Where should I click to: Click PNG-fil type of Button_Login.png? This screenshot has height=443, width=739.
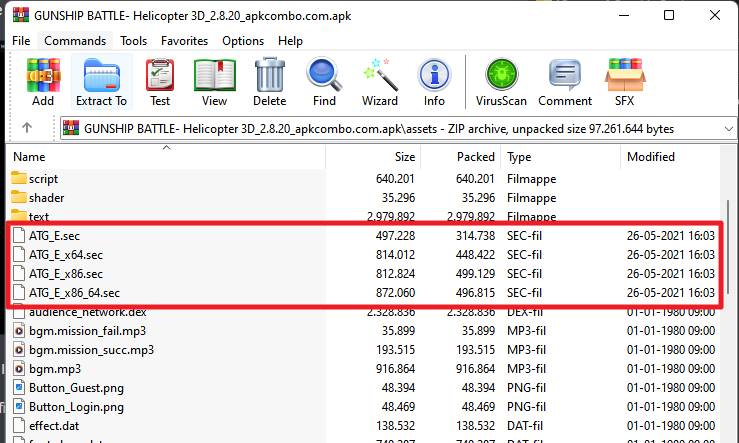click(526, 407)
